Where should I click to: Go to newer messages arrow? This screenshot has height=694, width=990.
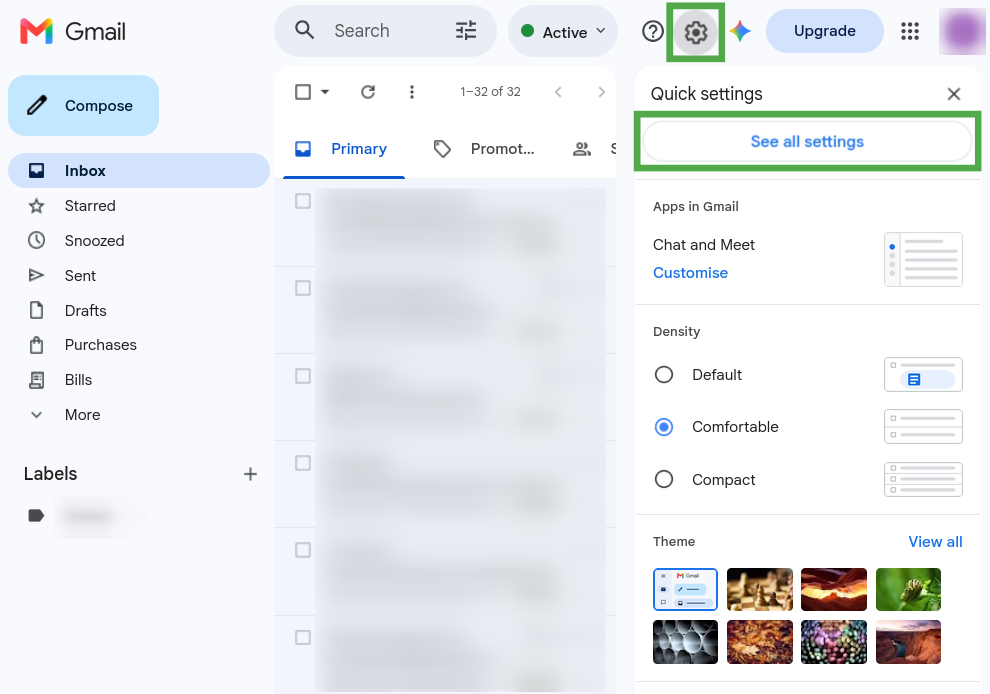[x=558, y=92]
